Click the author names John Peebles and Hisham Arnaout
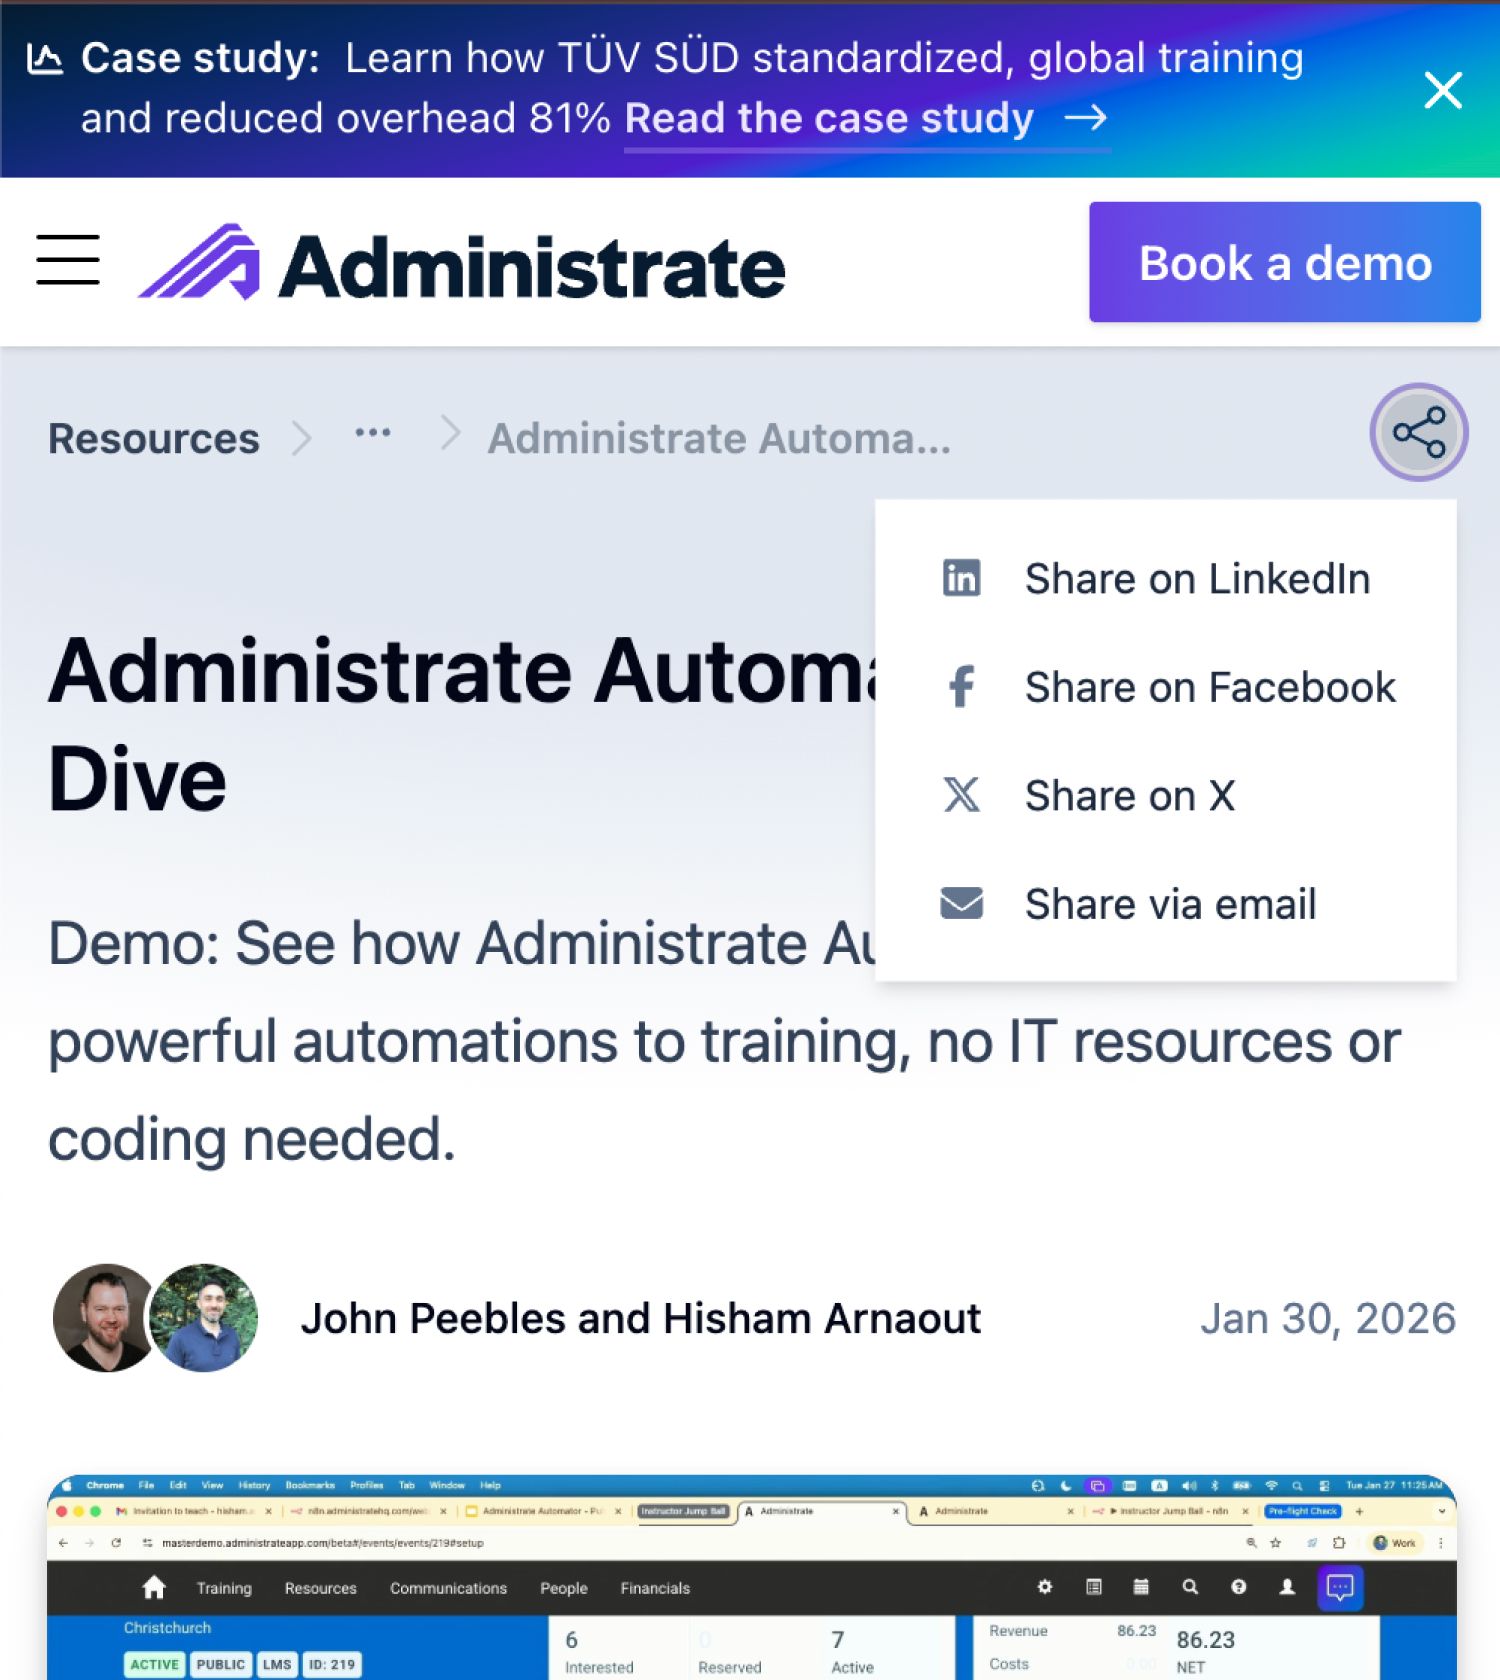This screenshot has height=1680, width=1500. tap(641, 1319)
